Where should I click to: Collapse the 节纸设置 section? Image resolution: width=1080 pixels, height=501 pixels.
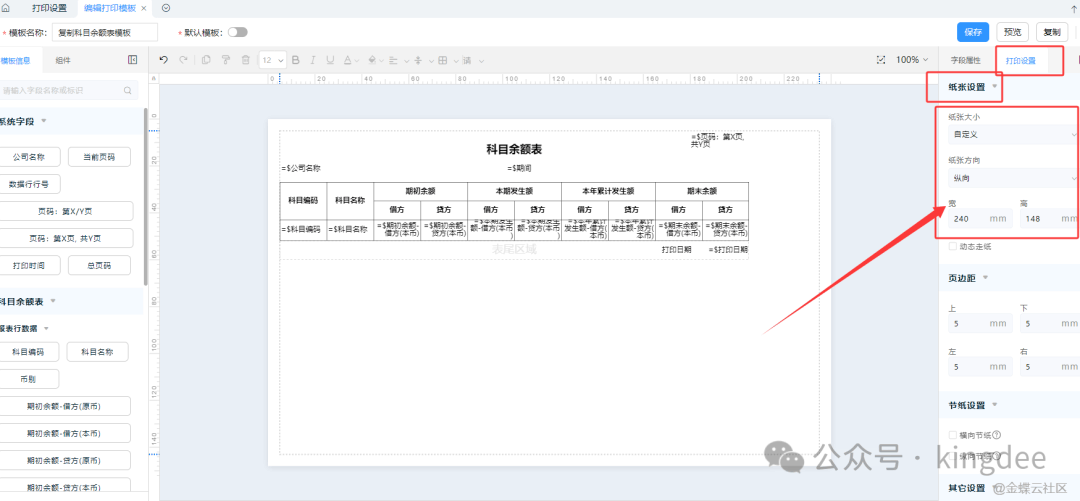pos(995,405)
